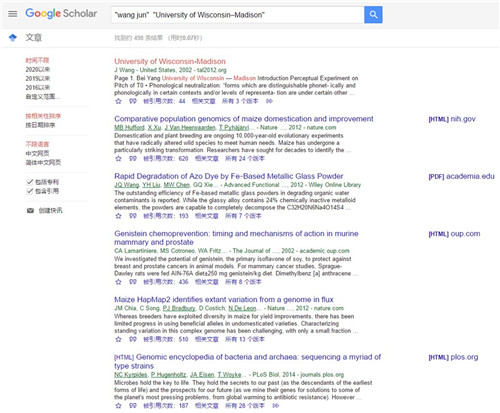This screenshot has width=500, height=413.
Task: Open author JQ Wang profile
Action: (127, 185)
